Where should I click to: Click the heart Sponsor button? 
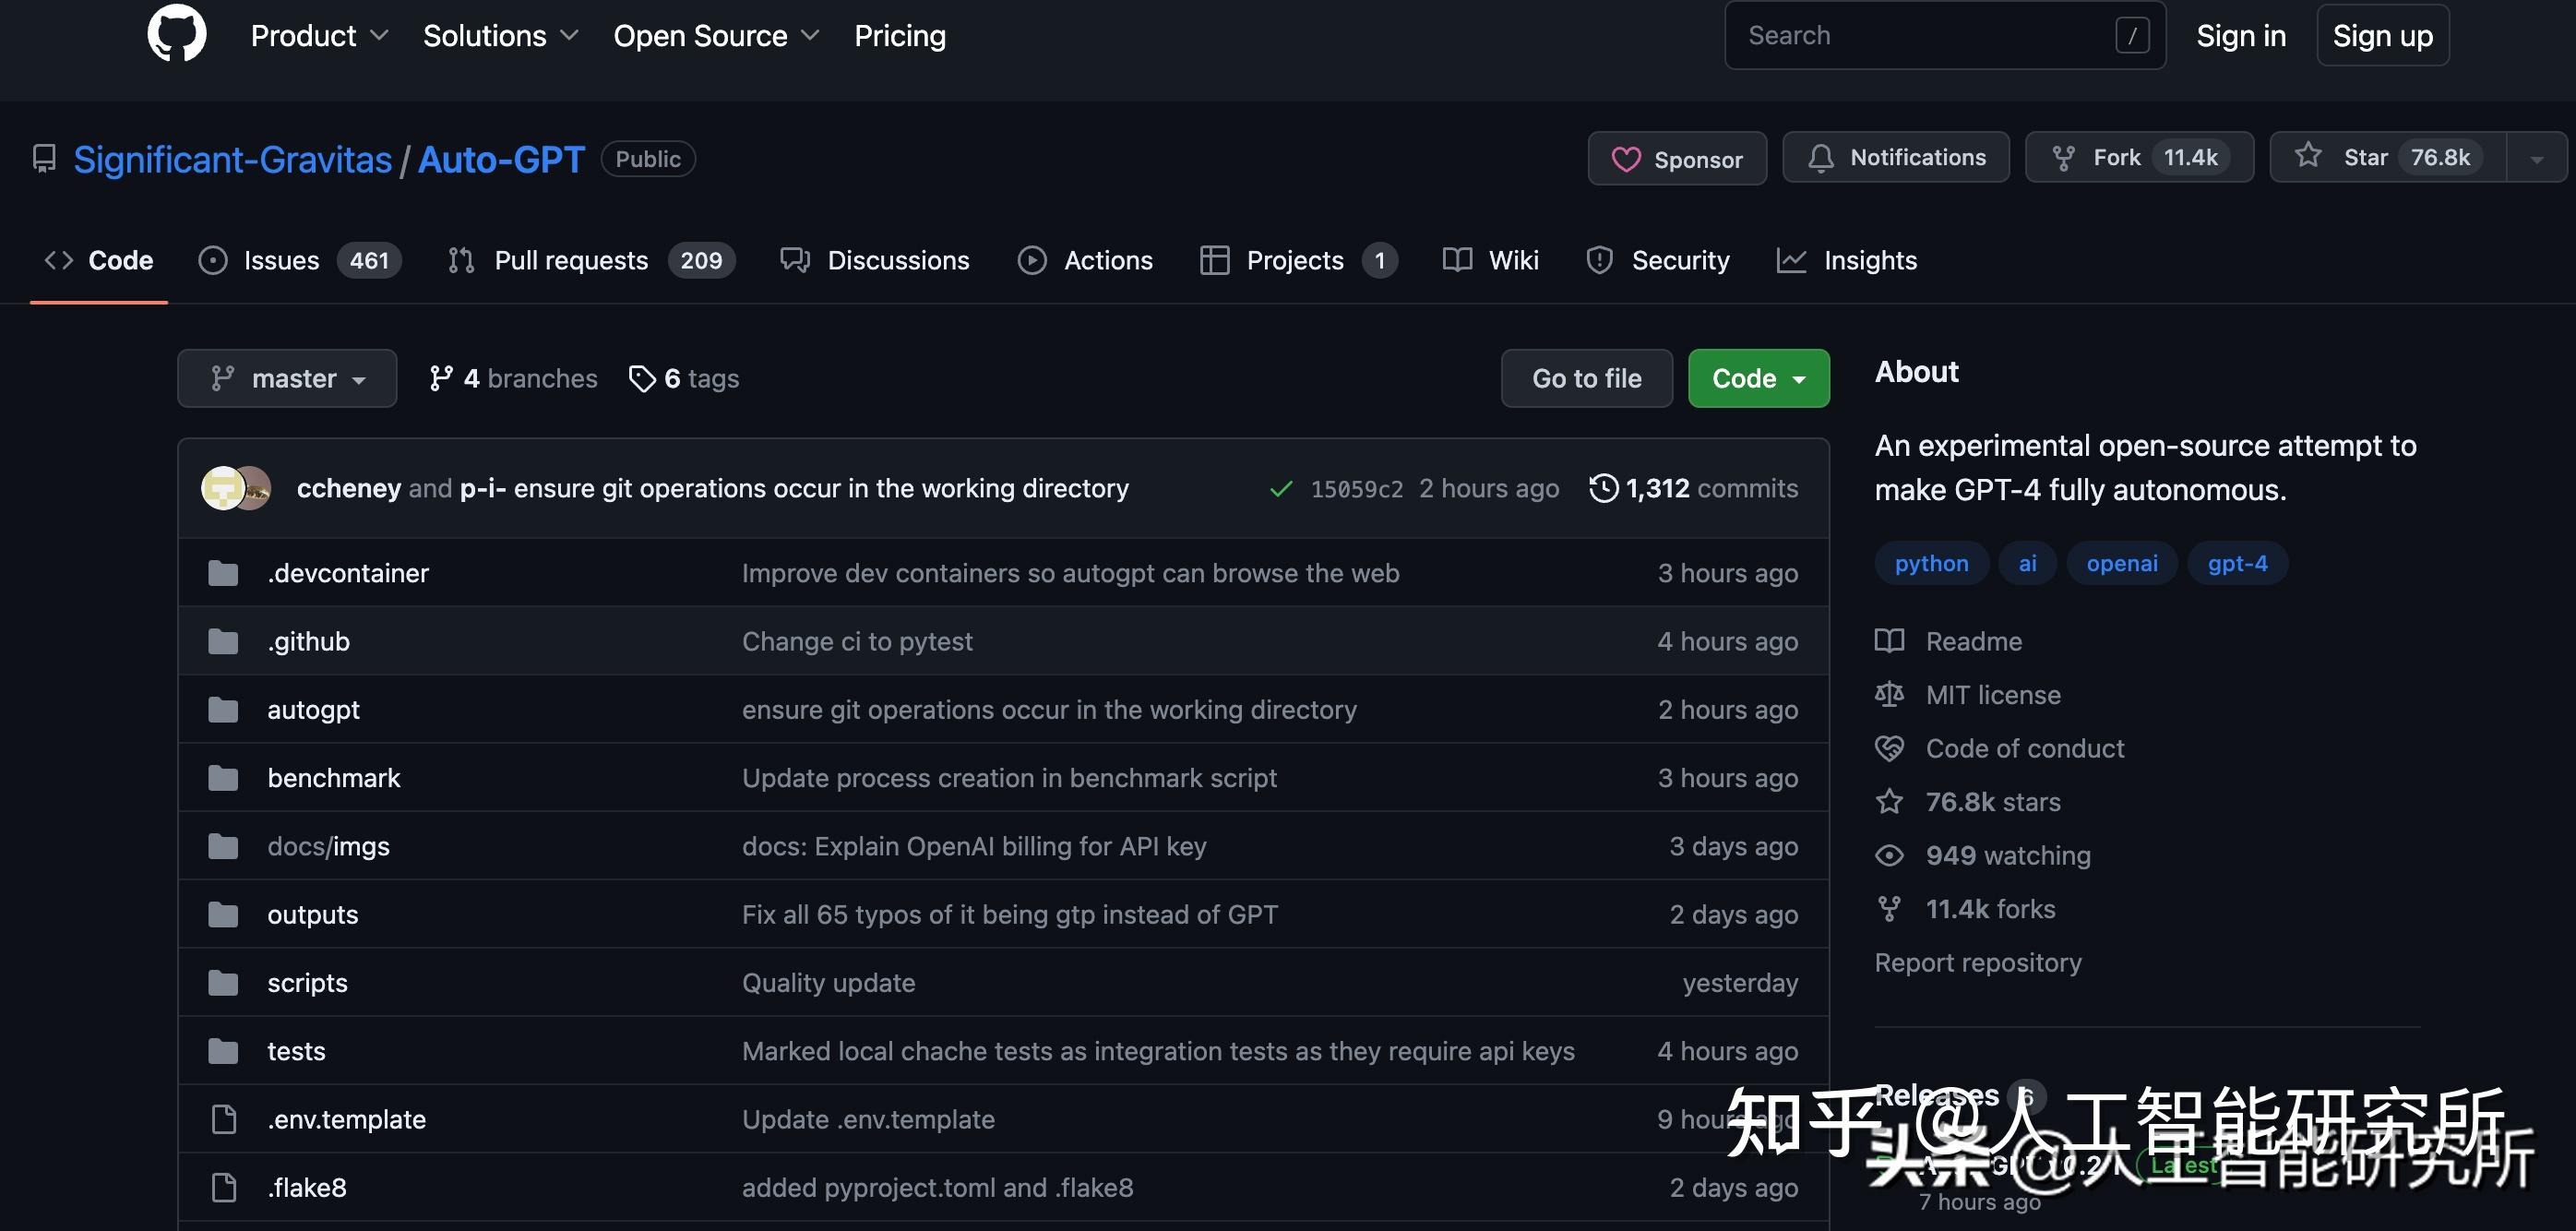1677,159
